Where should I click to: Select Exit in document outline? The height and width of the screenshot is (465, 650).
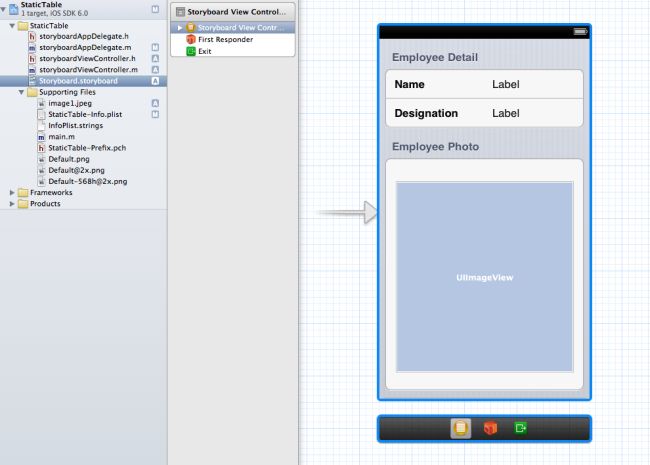(x=205, y=51)
